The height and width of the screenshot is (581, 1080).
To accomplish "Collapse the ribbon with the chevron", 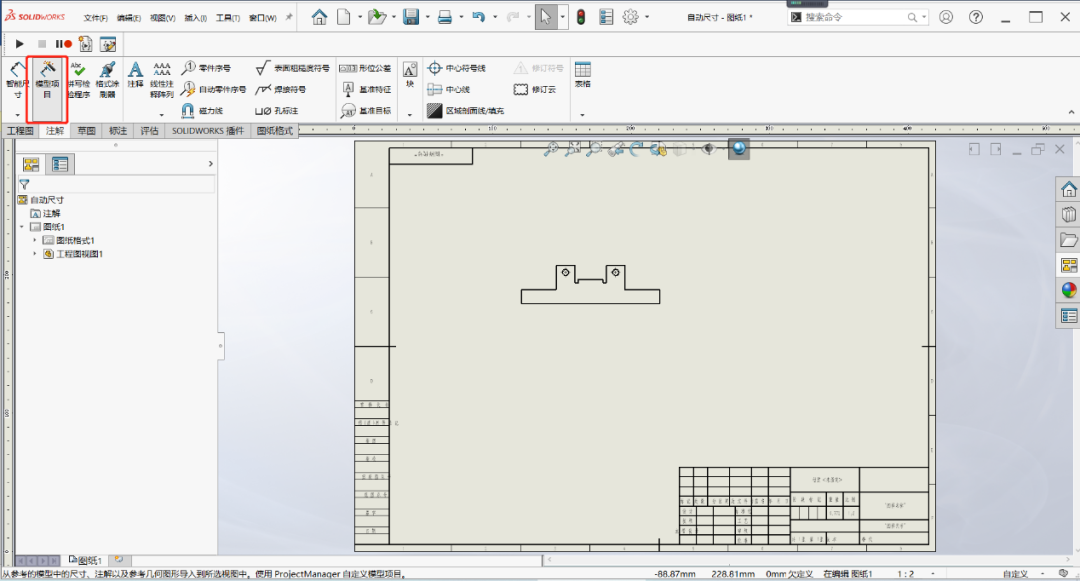I will pyautogui.click(x=1071, y=112).
